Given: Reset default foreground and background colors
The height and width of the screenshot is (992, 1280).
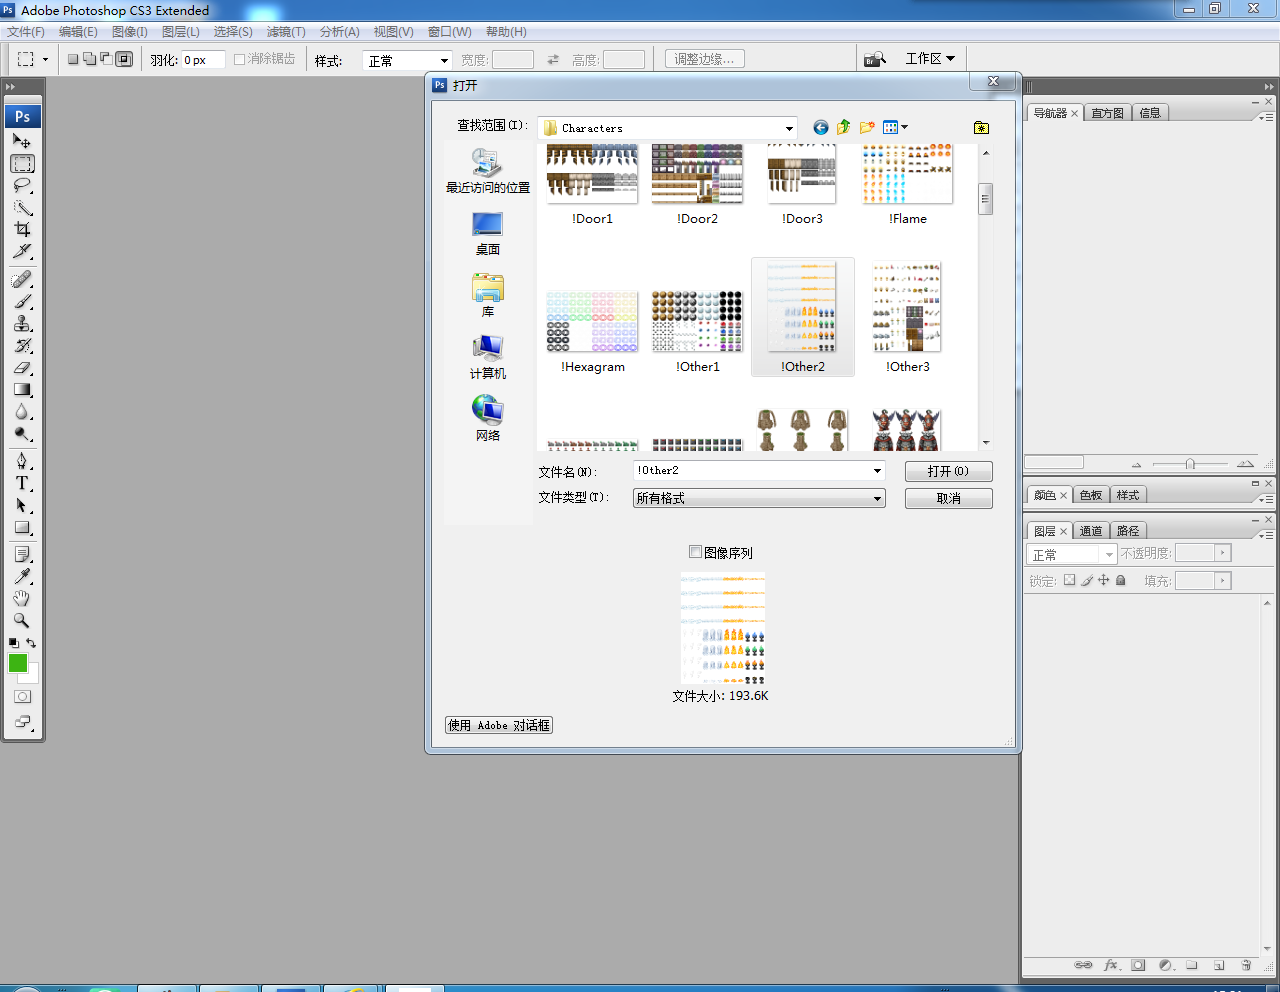Looking at the screenshot, I should pos(13,643).
